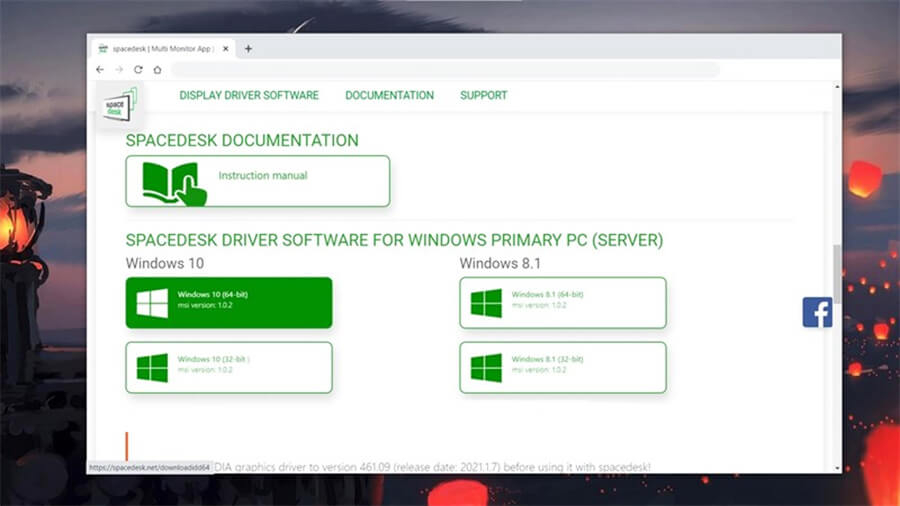The height and width of the screenshot is (506, 900).
Task: Click Windows logo in Windows 10 64-bit card
Action: click(152, 303)
